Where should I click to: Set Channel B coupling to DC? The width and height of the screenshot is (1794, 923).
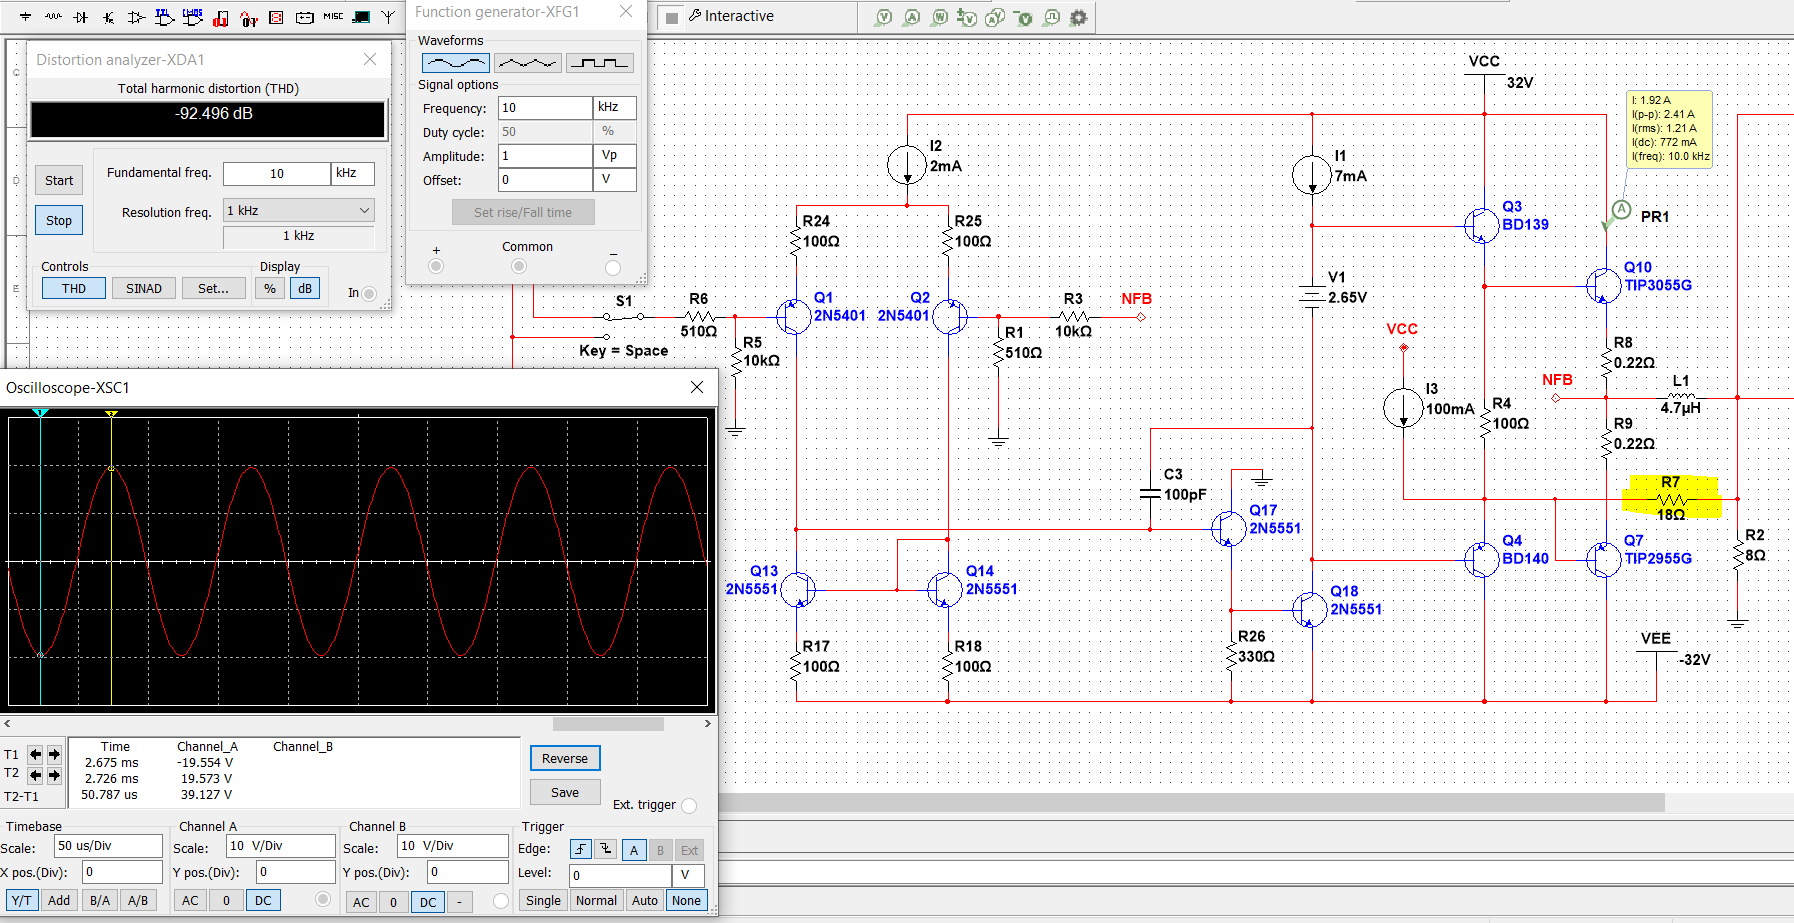428,901
